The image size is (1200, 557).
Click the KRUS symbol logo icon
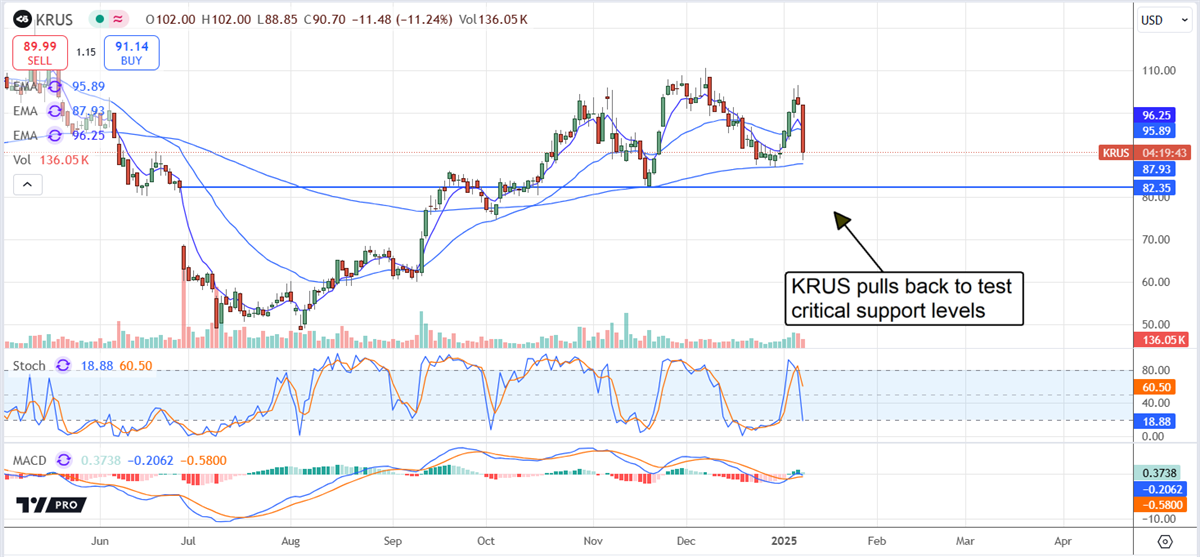(x=21, y=19)
